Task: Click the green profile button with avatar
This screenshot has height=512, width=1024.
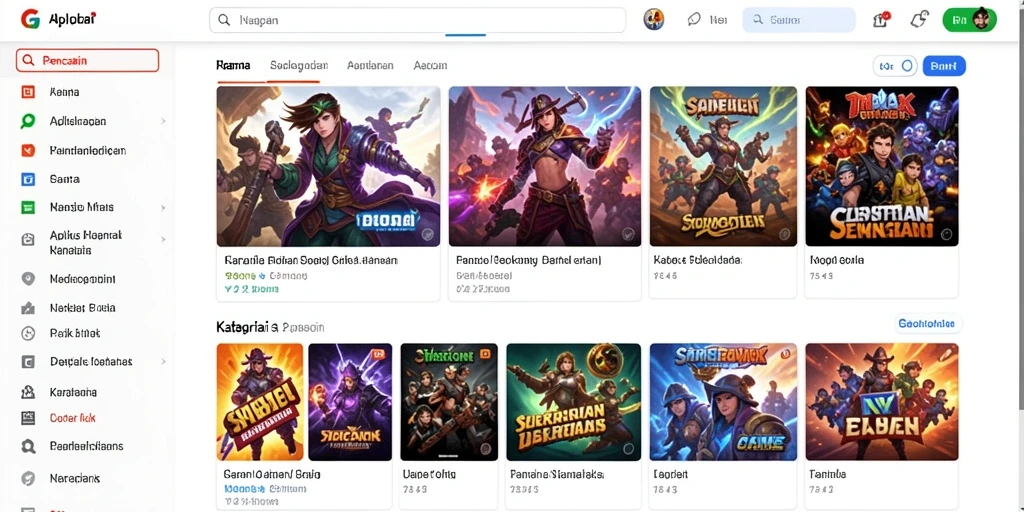Action: [970, 20]
